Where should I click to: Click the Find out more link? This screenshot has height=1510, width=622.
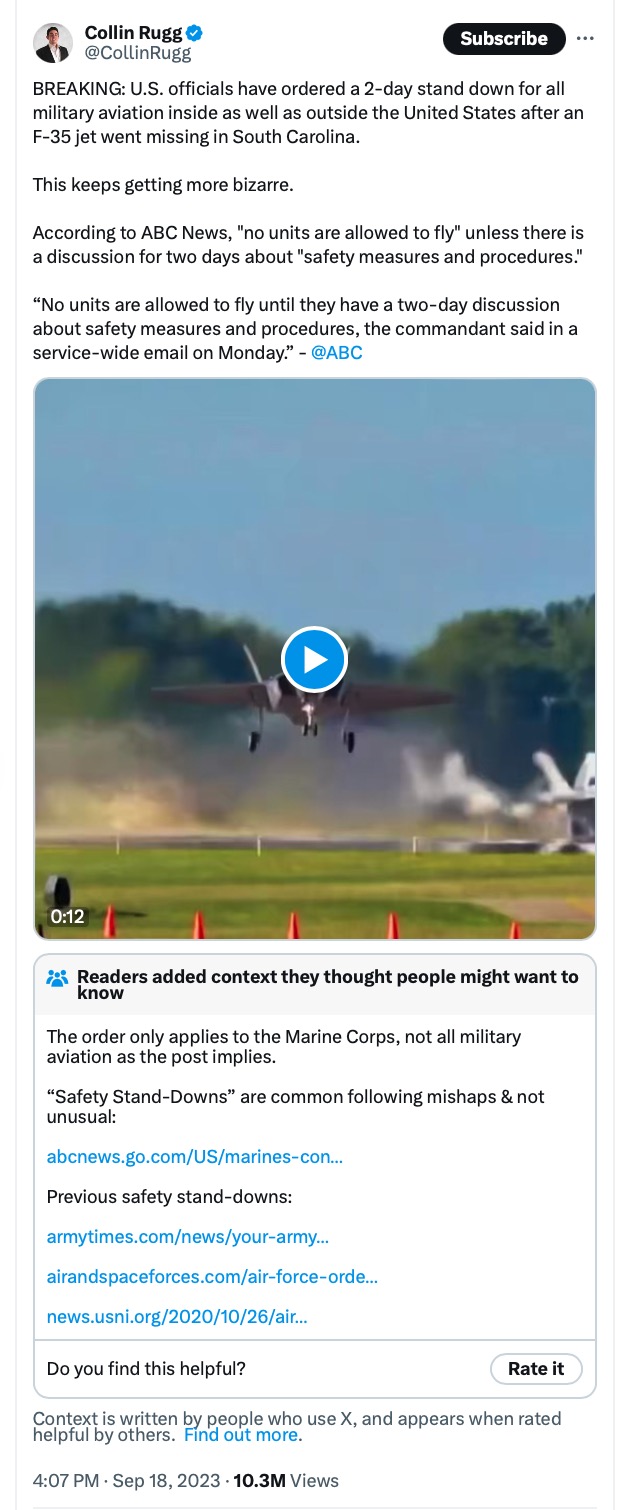[x=241, y=1435]
